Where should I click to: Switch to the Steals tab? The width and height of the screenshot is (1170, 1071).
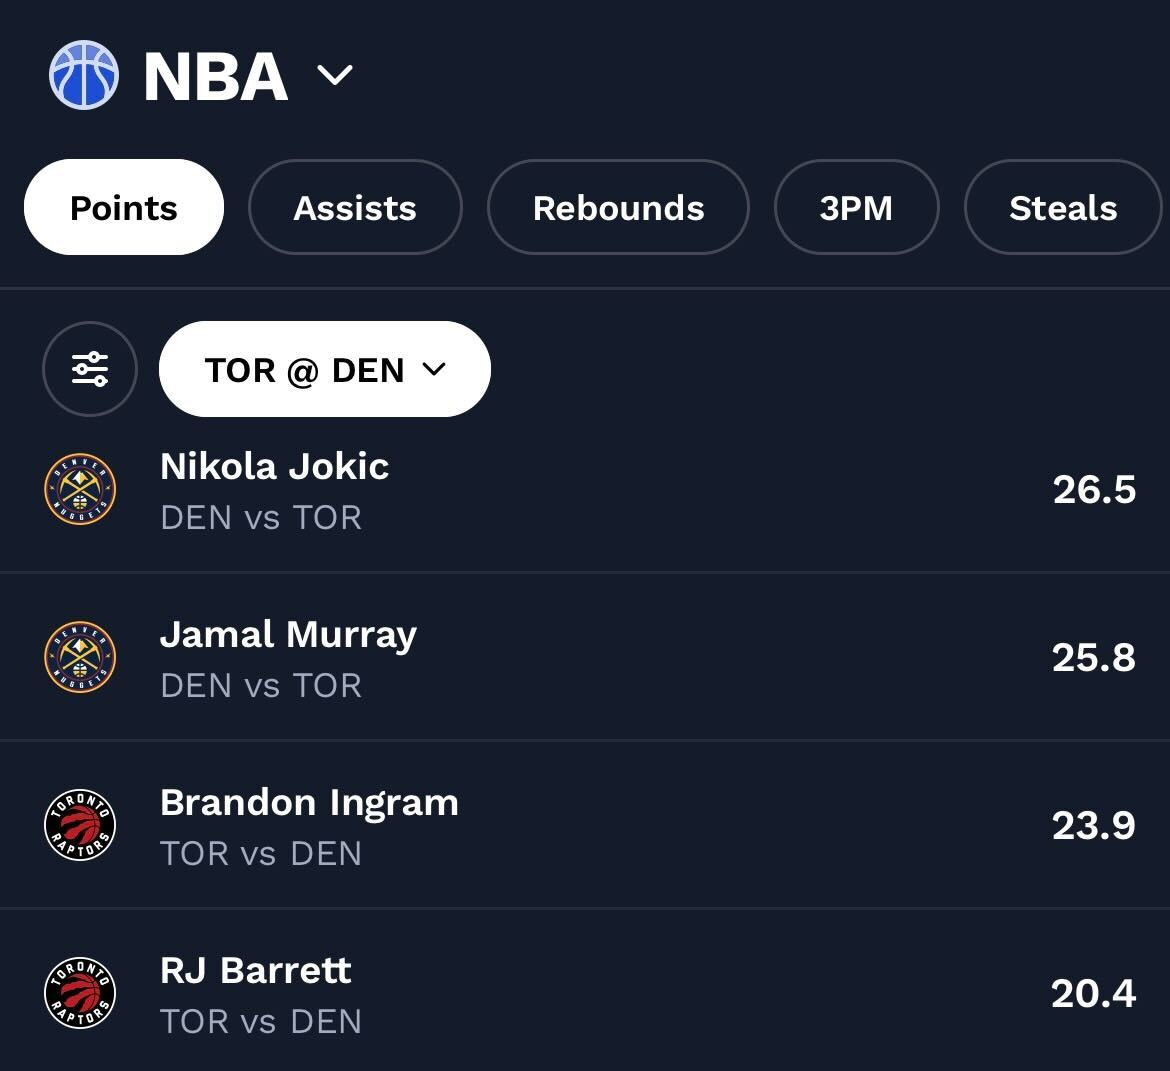coord(1062,208)
